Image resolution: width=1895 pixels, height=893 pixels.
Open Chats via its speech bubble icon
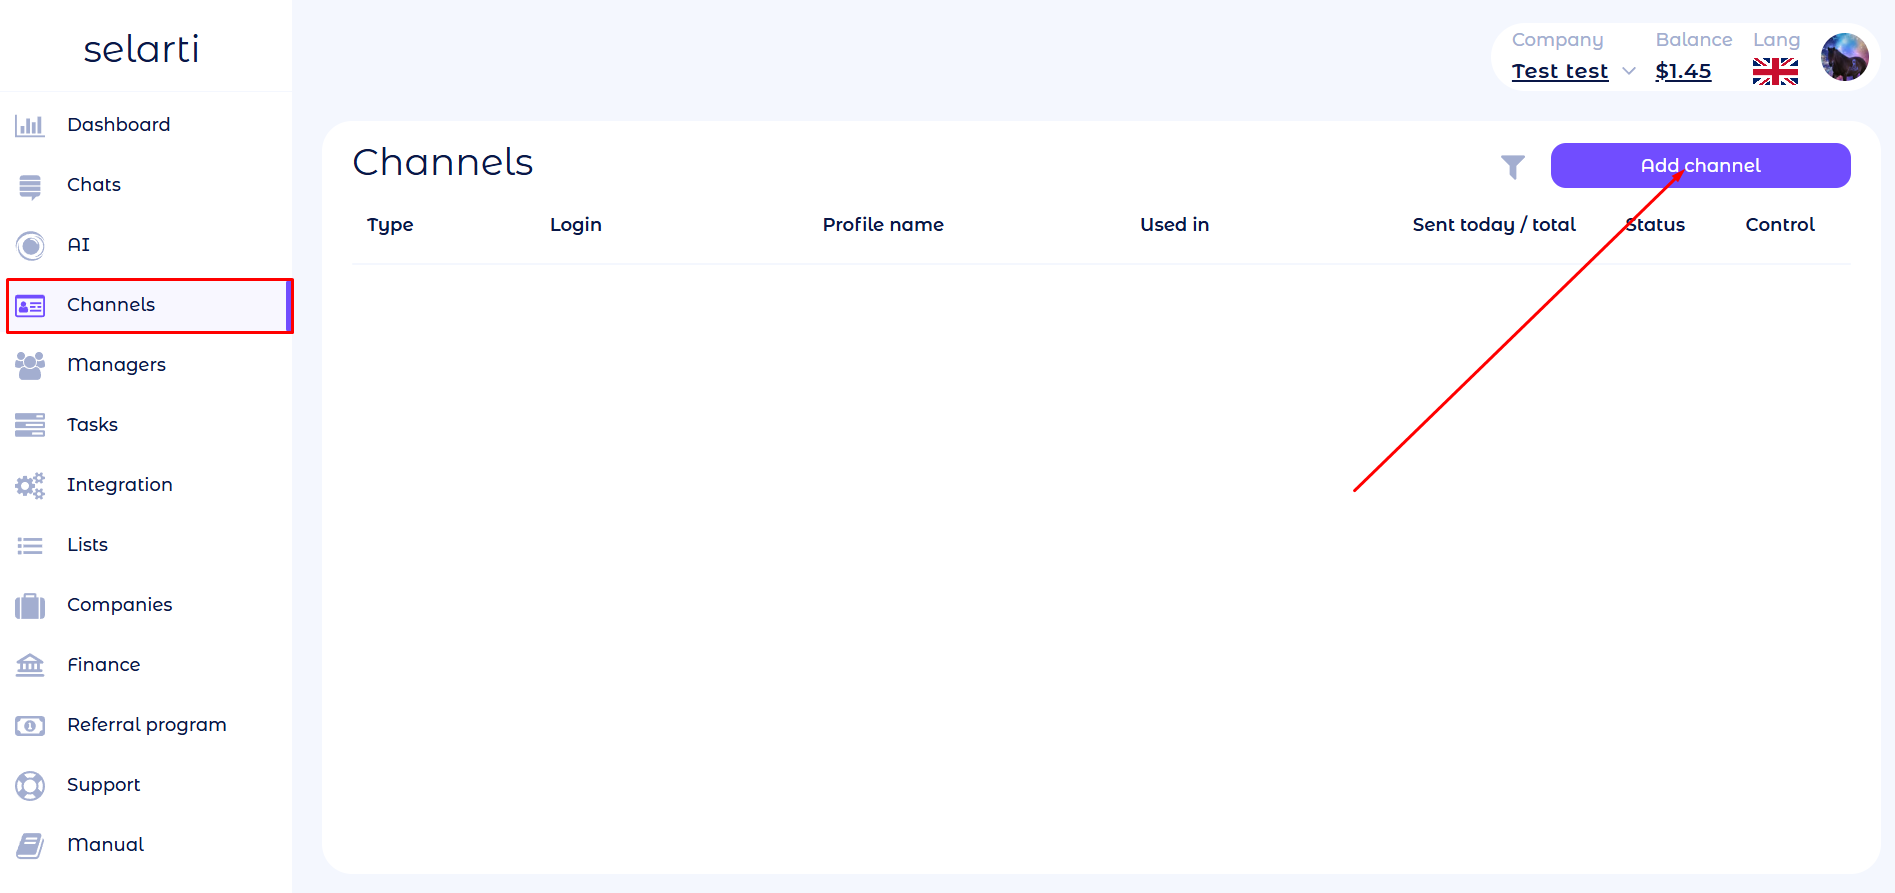coord(30,186)
